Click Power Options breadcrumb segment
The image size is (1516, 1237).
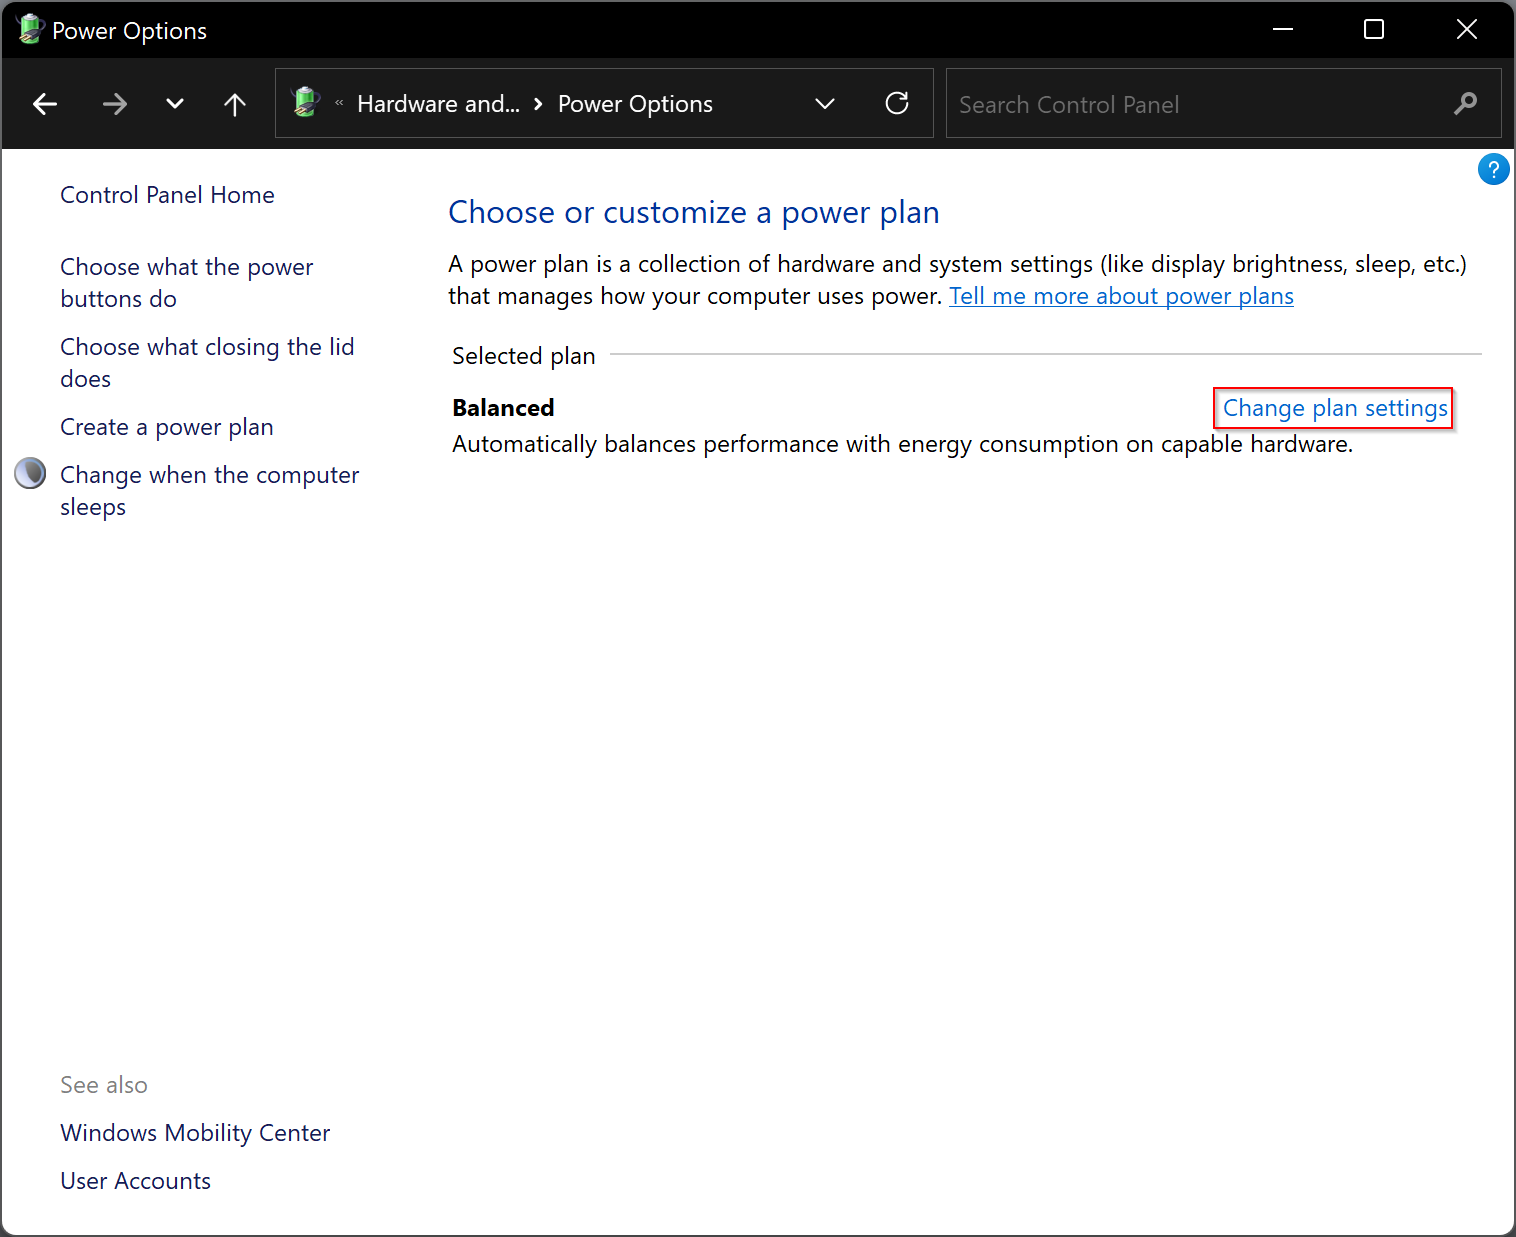point(635,104)
